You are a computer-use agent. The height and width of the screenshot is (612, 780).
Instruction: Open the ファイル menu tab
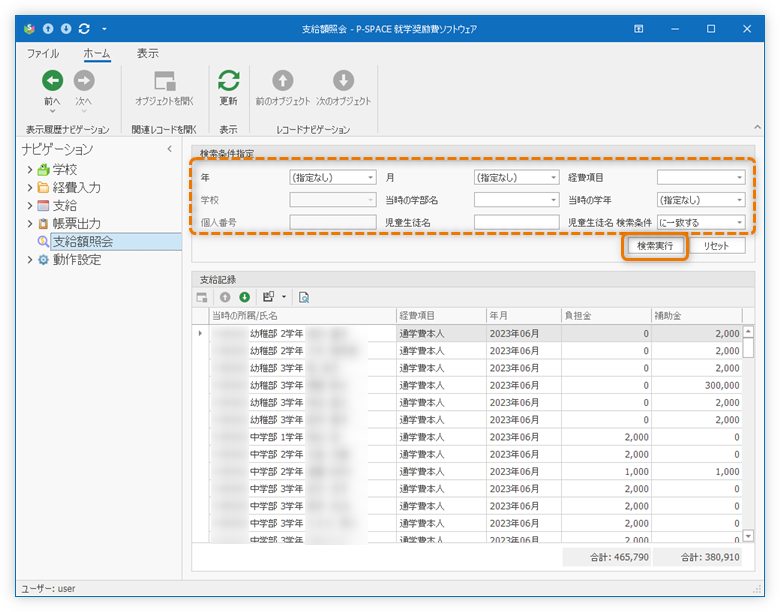point(43,54)
